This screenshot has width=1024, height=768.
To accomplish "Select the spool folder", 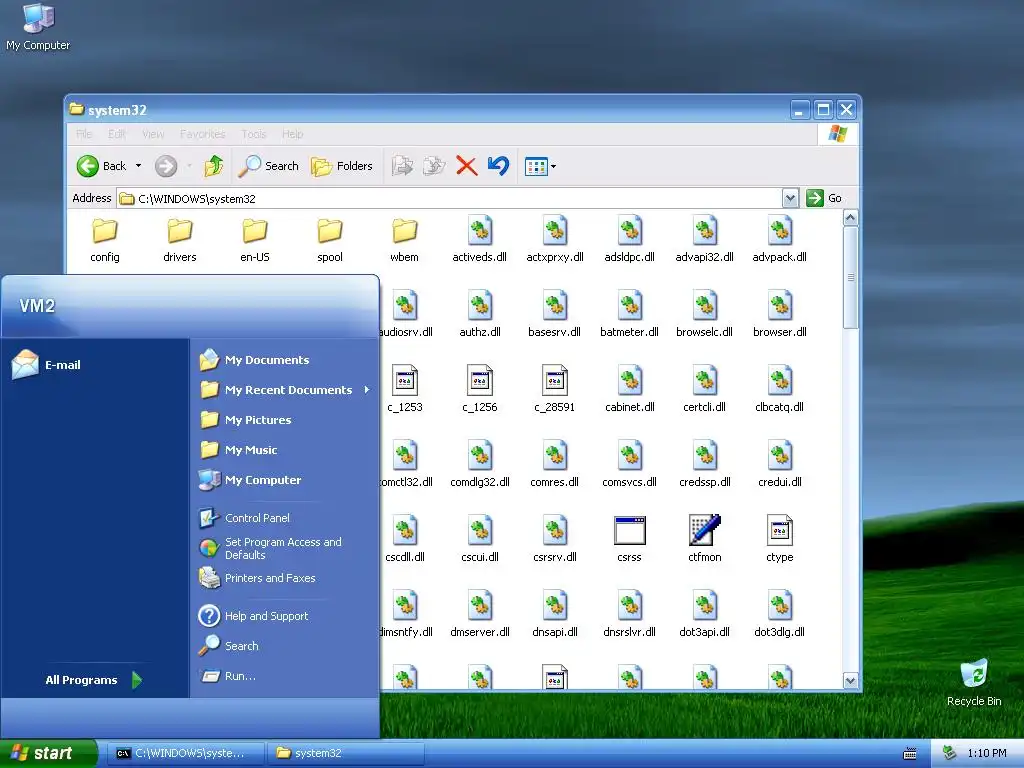I will [x=330, y=240].
